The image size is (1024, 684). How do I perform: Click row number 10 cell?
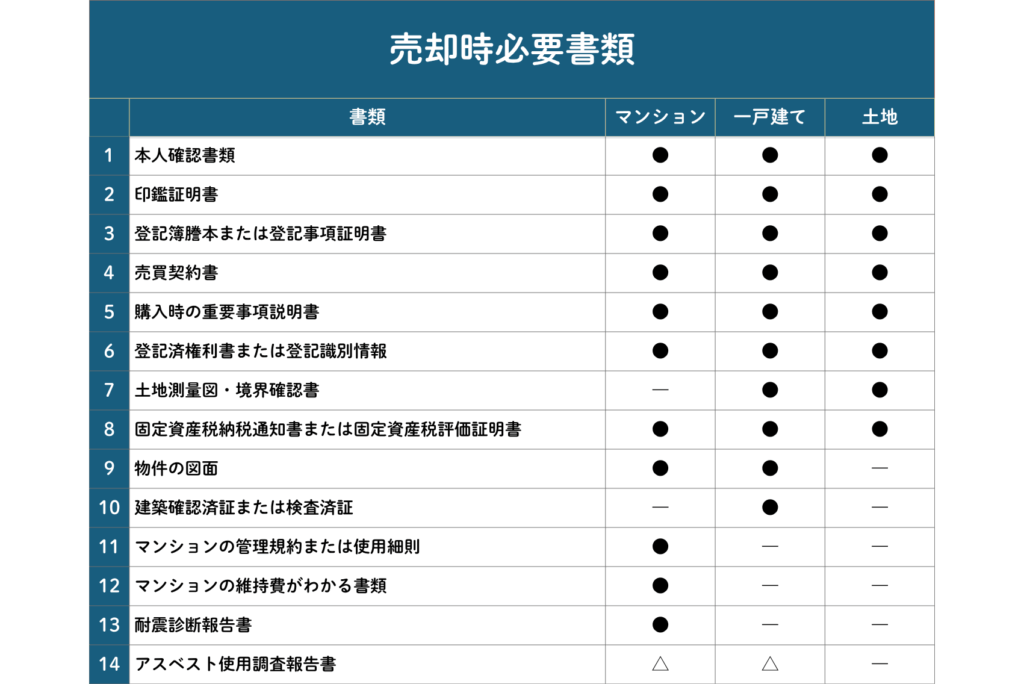tap(109, 508)
